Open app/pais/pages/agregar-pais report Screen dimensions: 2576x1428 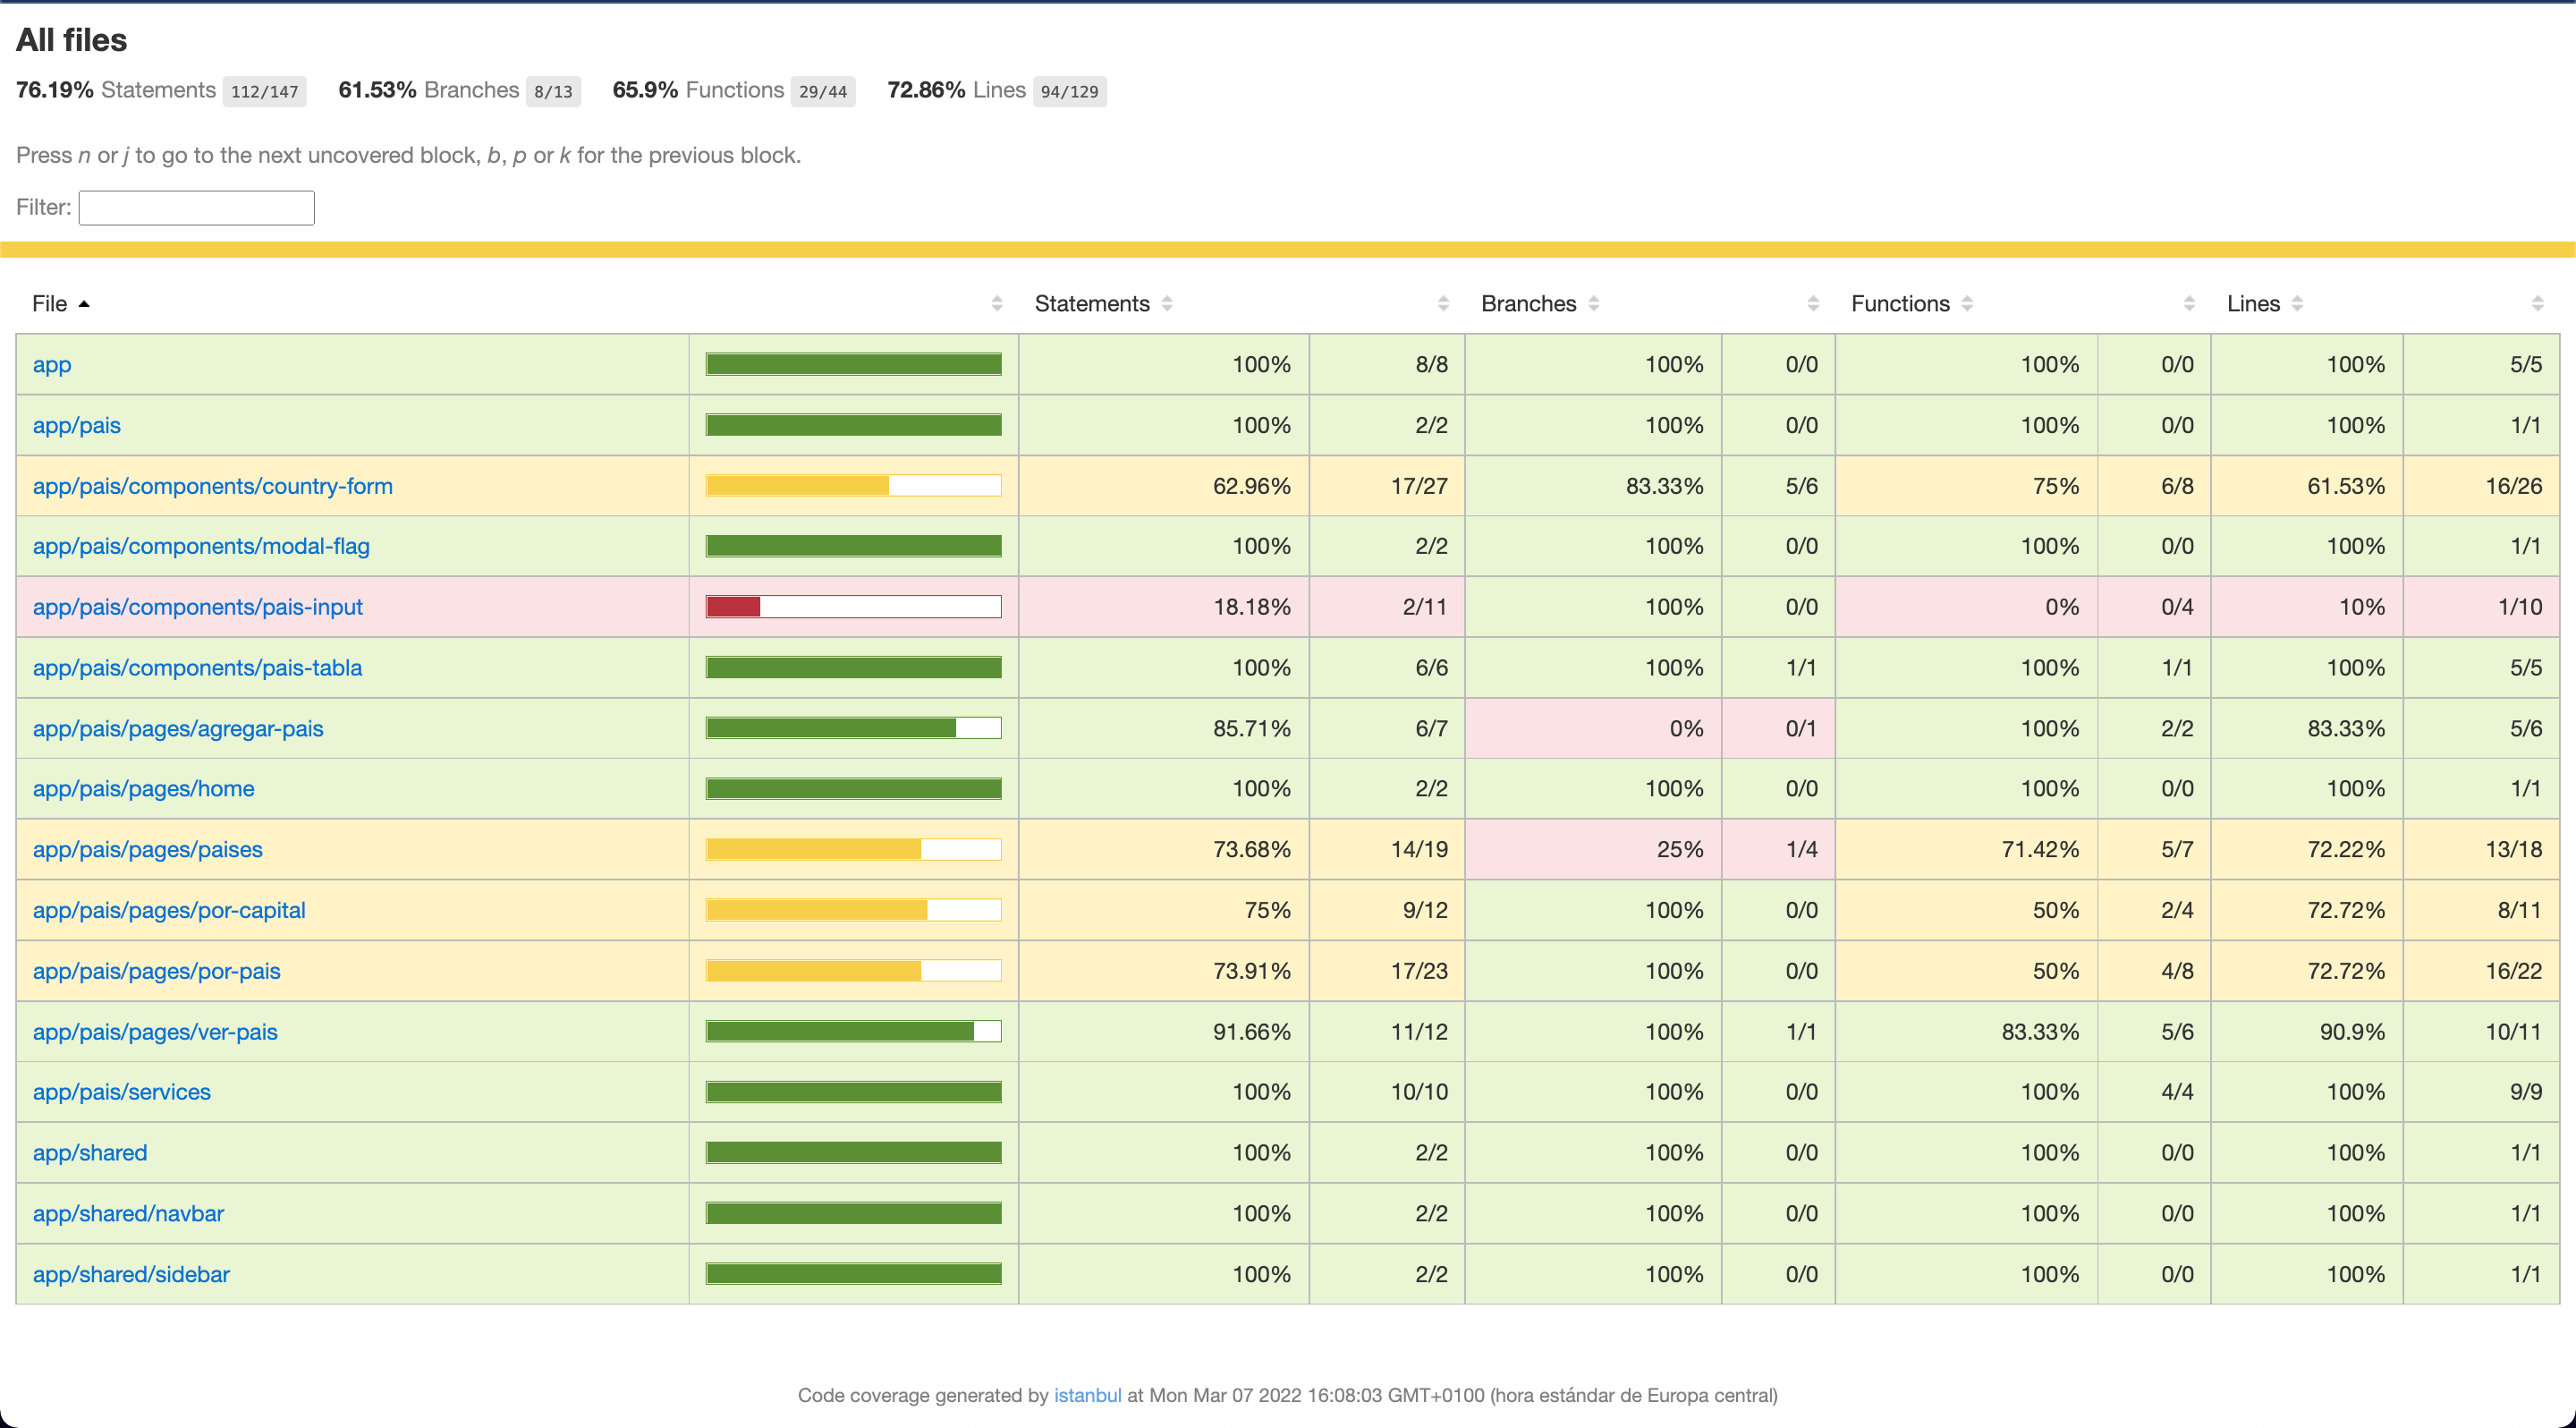click(178, 729)
